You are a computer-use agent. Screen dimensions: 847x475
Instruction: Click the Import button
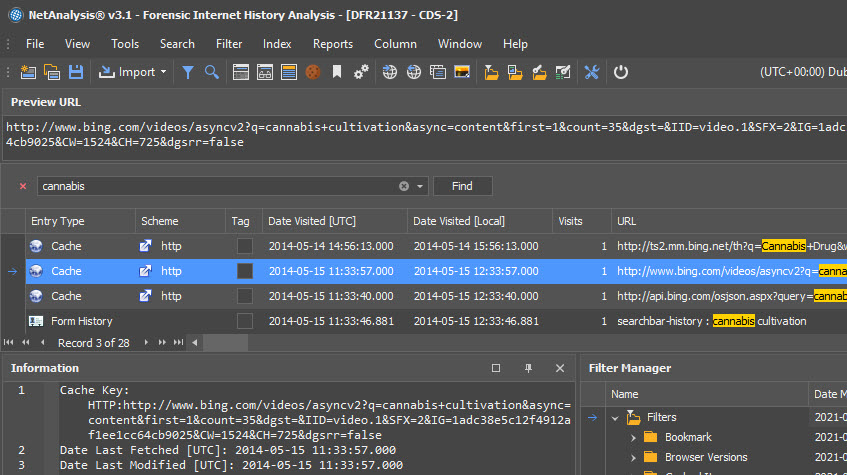127,72
